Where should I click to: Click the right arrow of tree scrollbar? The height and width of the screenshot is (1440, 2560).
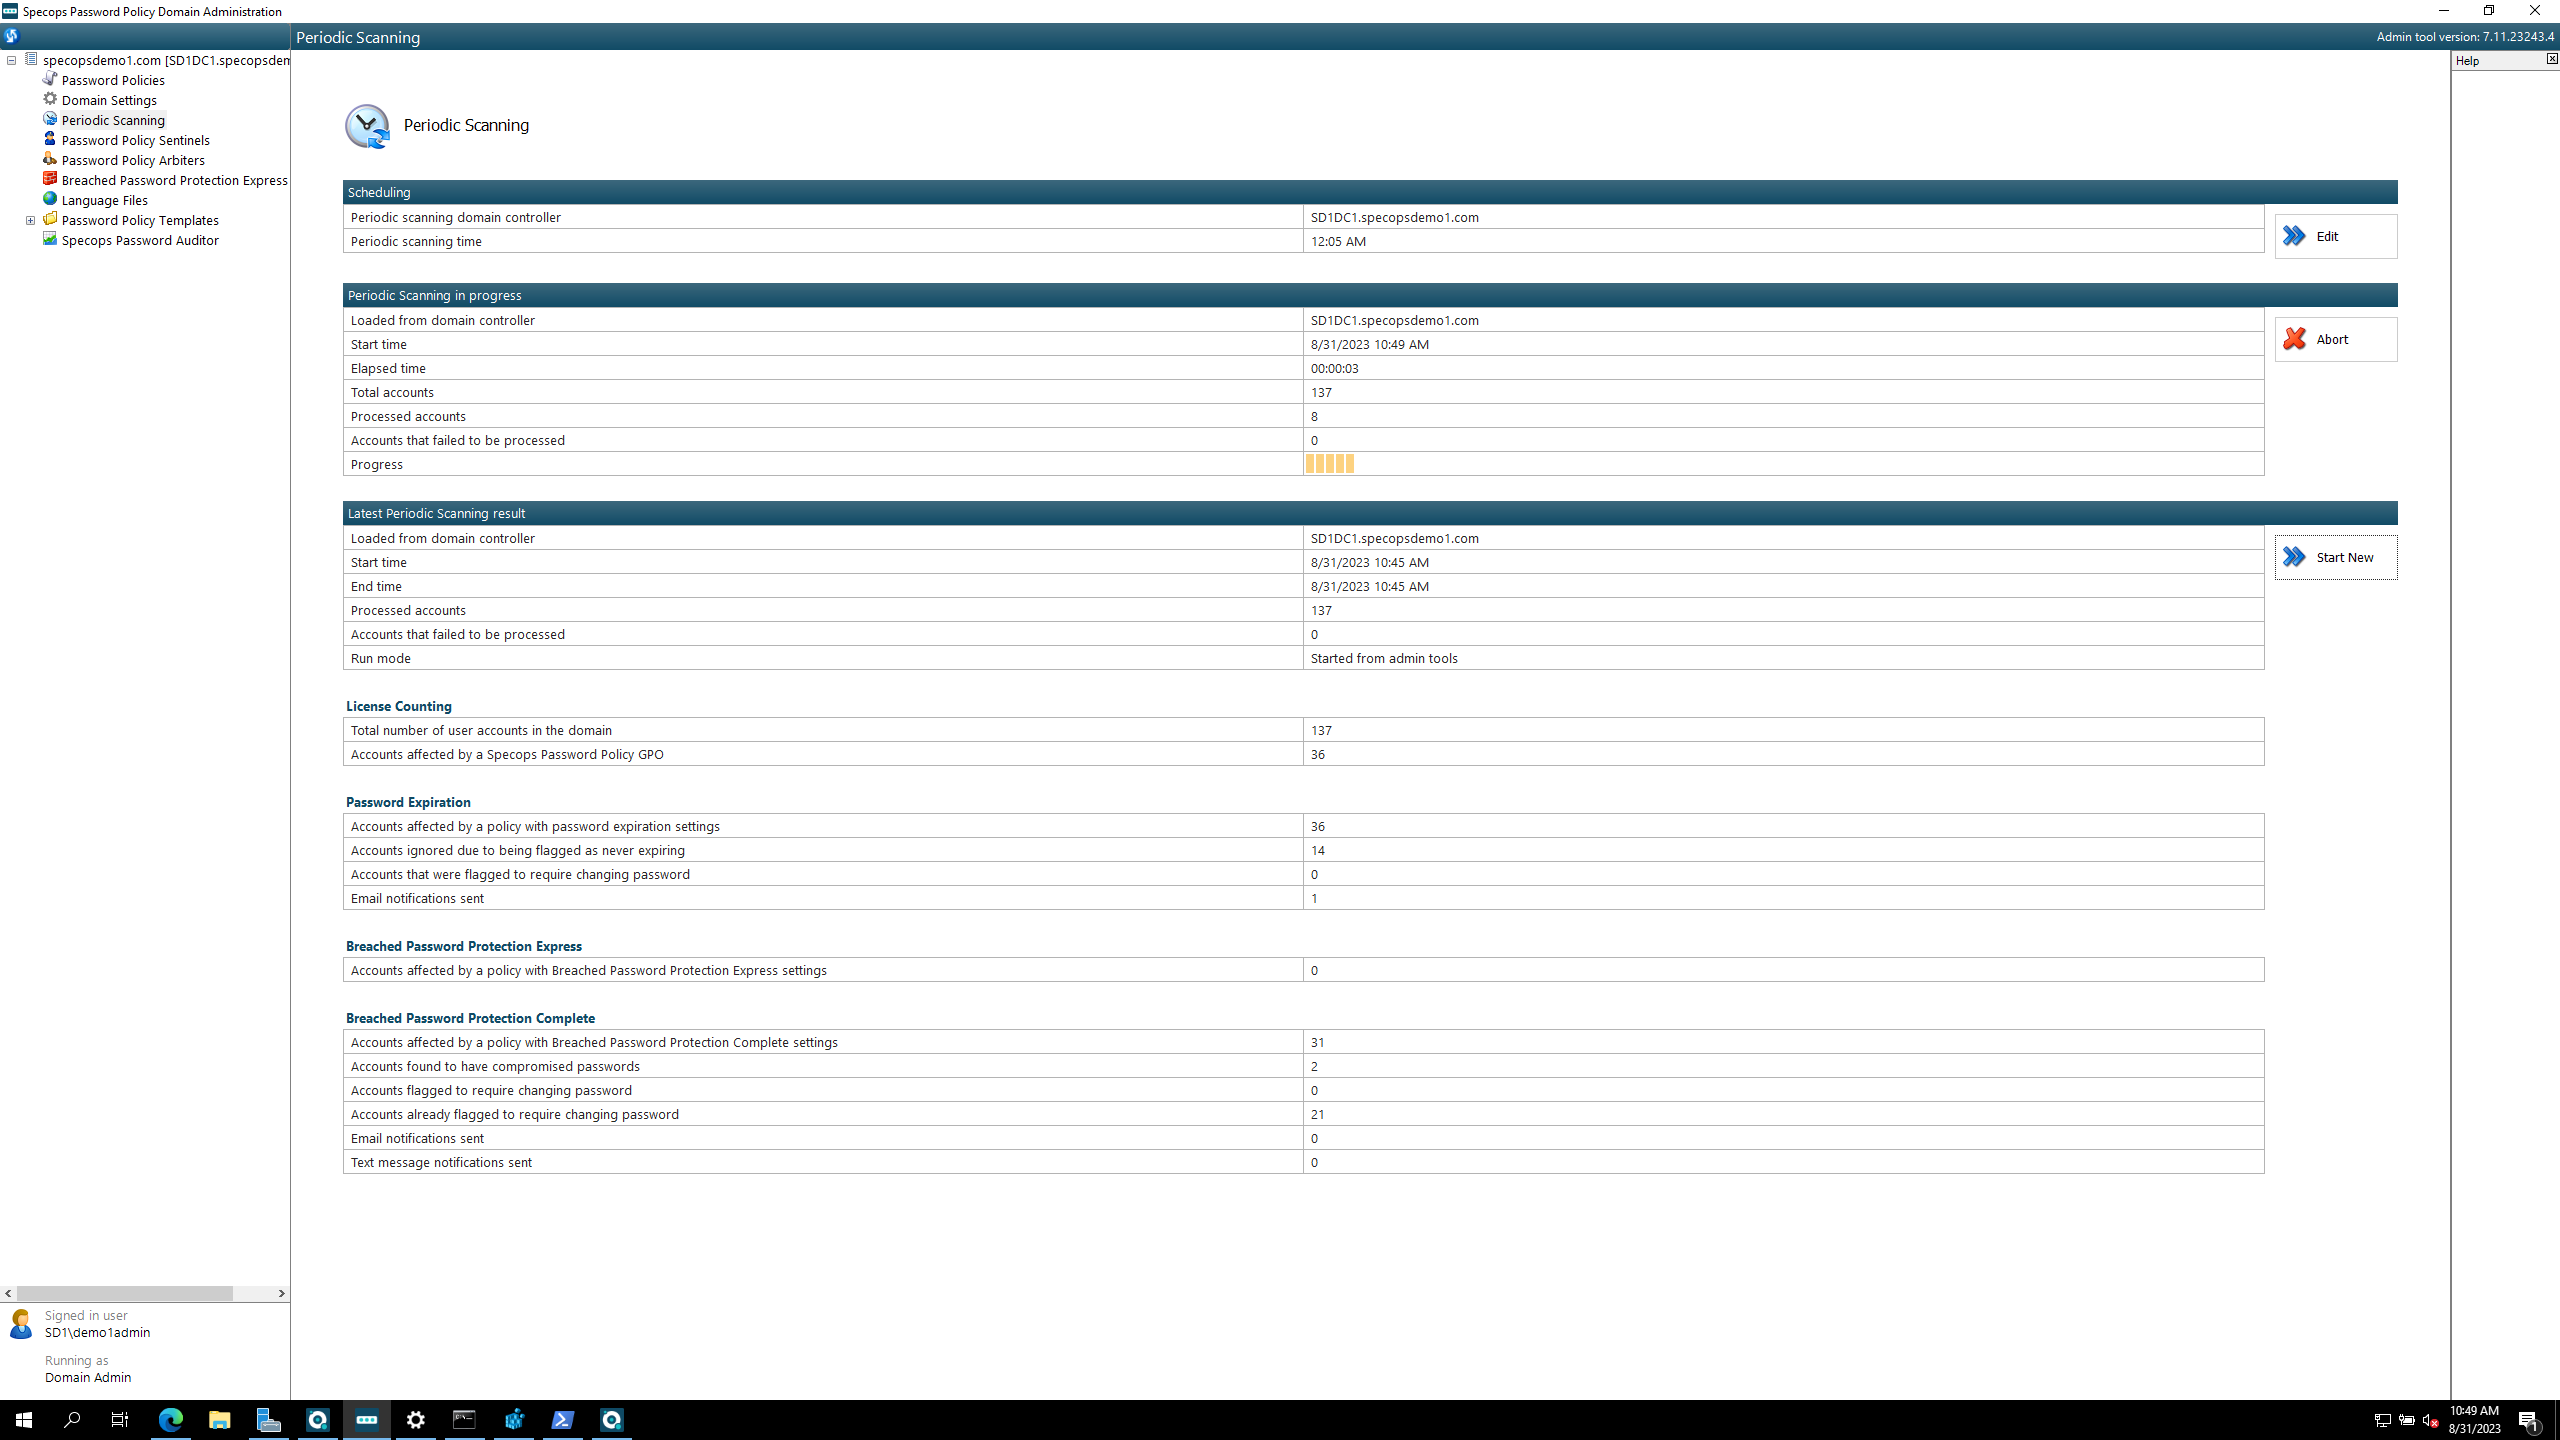click(281, 1293)
